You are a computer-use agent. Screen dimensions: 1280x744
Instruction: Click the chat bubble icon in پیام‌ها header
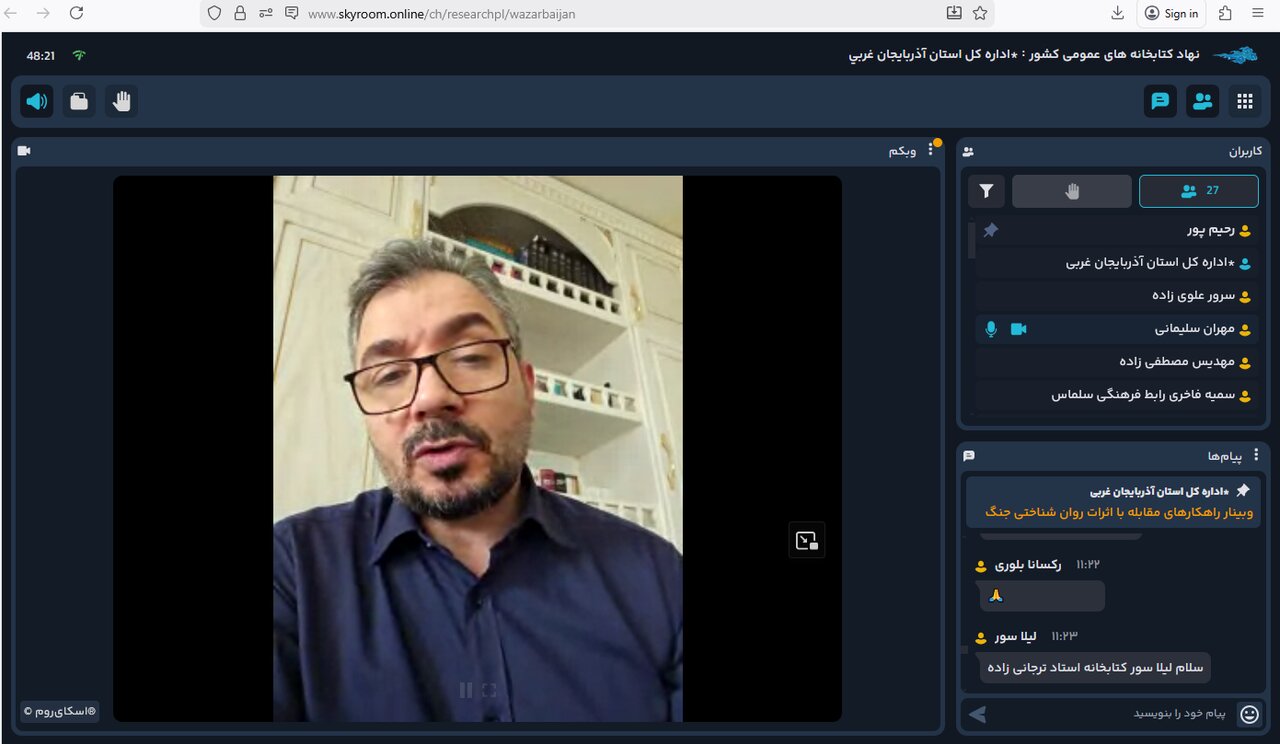tap(968, 456)
